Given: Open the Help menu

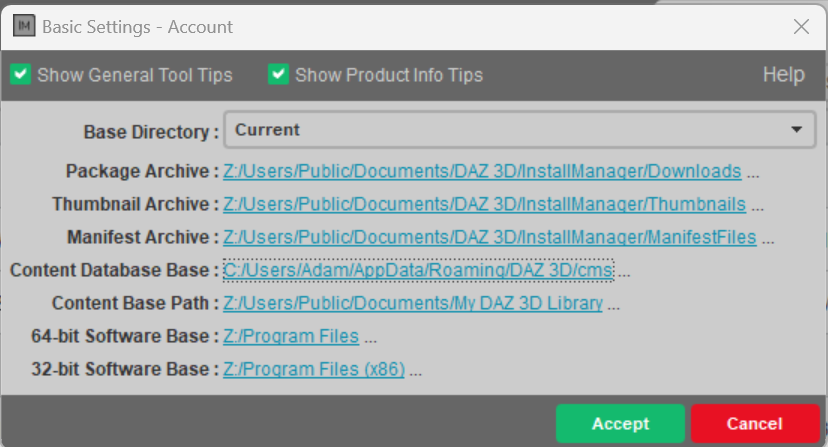Looking at the screenshot, I should coord(783,75).
